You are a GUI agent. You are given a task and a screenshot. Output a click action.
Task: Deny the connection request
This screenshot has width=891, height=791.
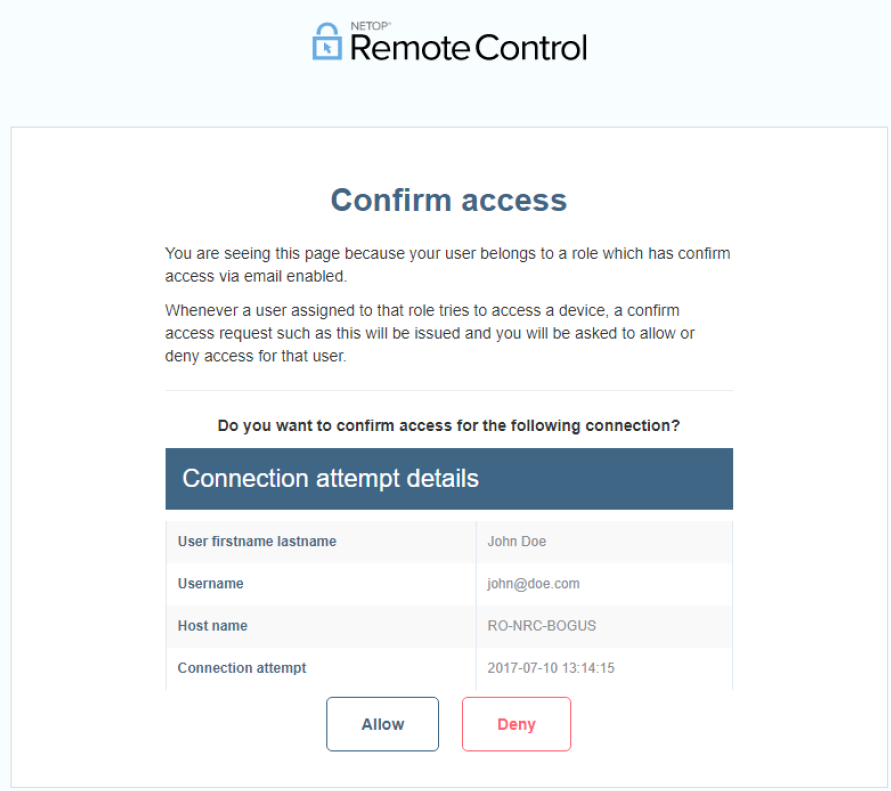coord(516,724)
